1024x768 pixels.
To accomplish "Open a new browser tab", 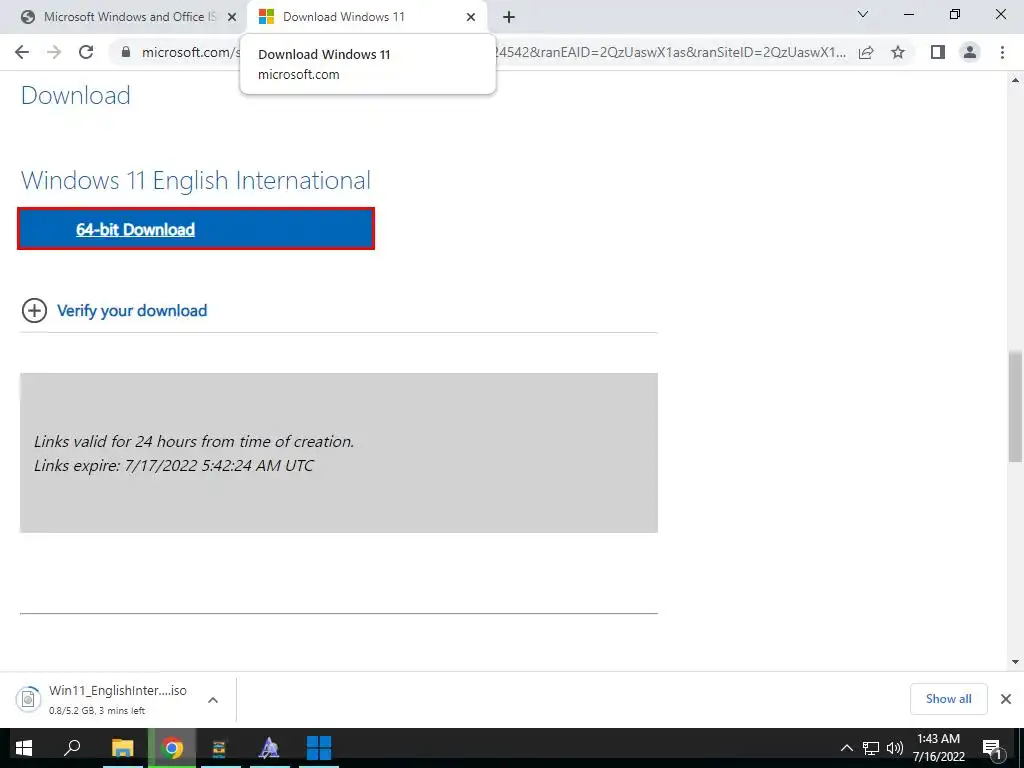I will coord(509,17).
